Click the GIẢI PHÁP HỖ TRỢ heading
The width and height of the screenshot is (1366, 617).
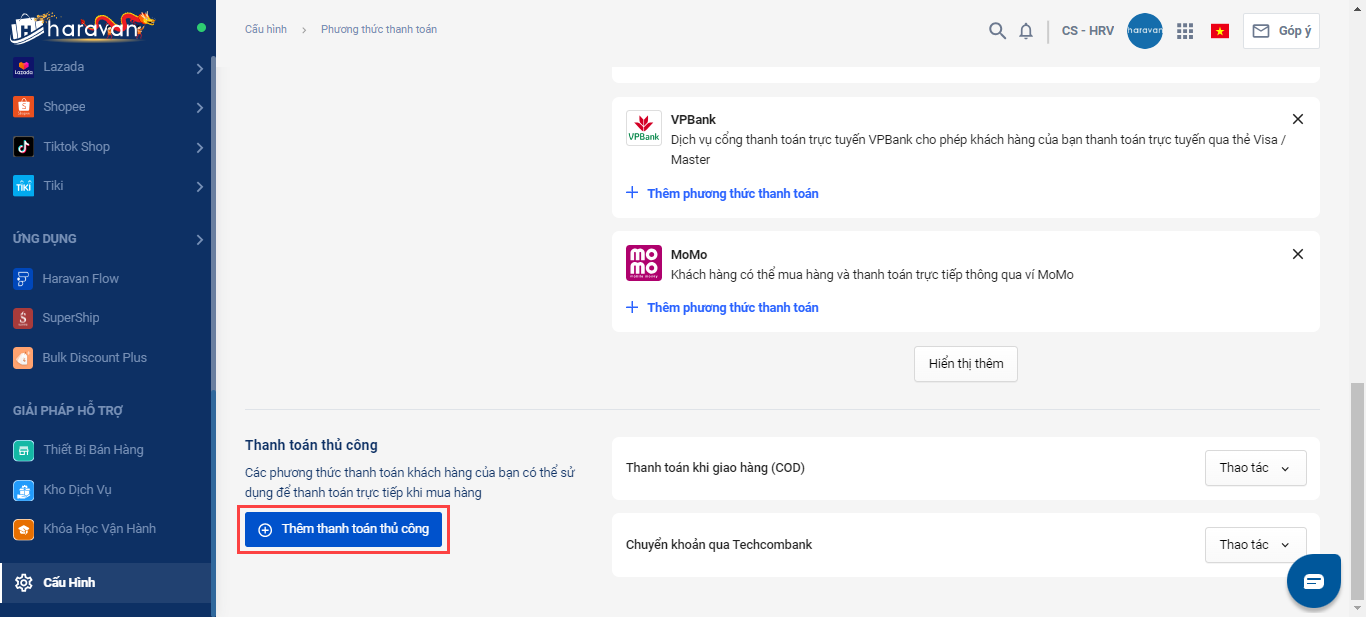coord(68,411)
